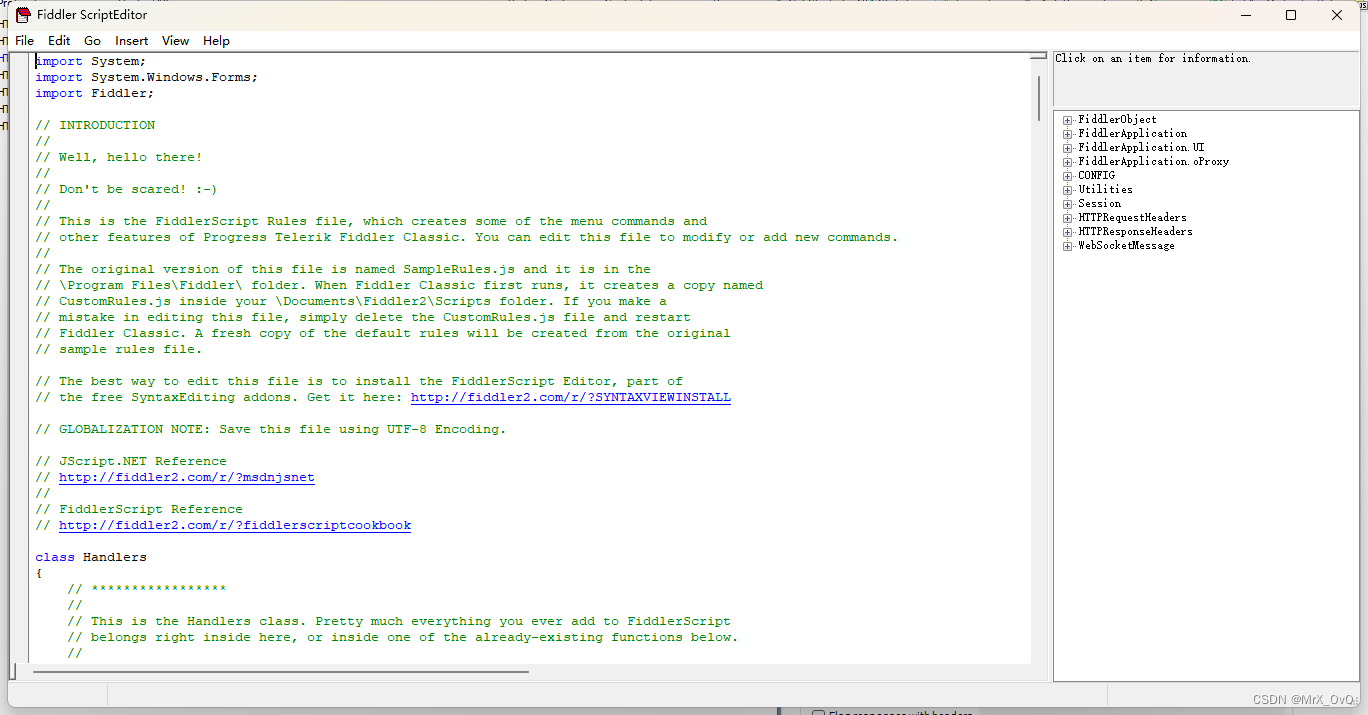The image size is (1368, 715).
Task: Click the '// FiddlerScript Reference' comment
Action: [x=139, y=509]
